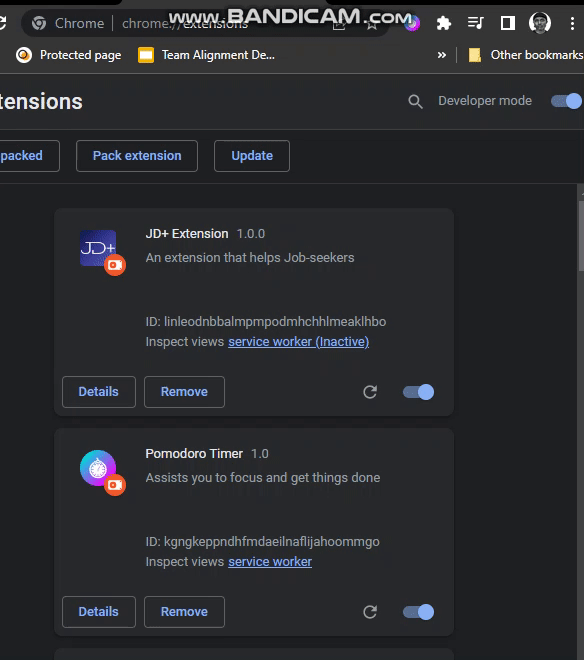The height and width of the screenshot is (660, 584).
Task: Open Protected page bookmark
Action: (69, 55)
